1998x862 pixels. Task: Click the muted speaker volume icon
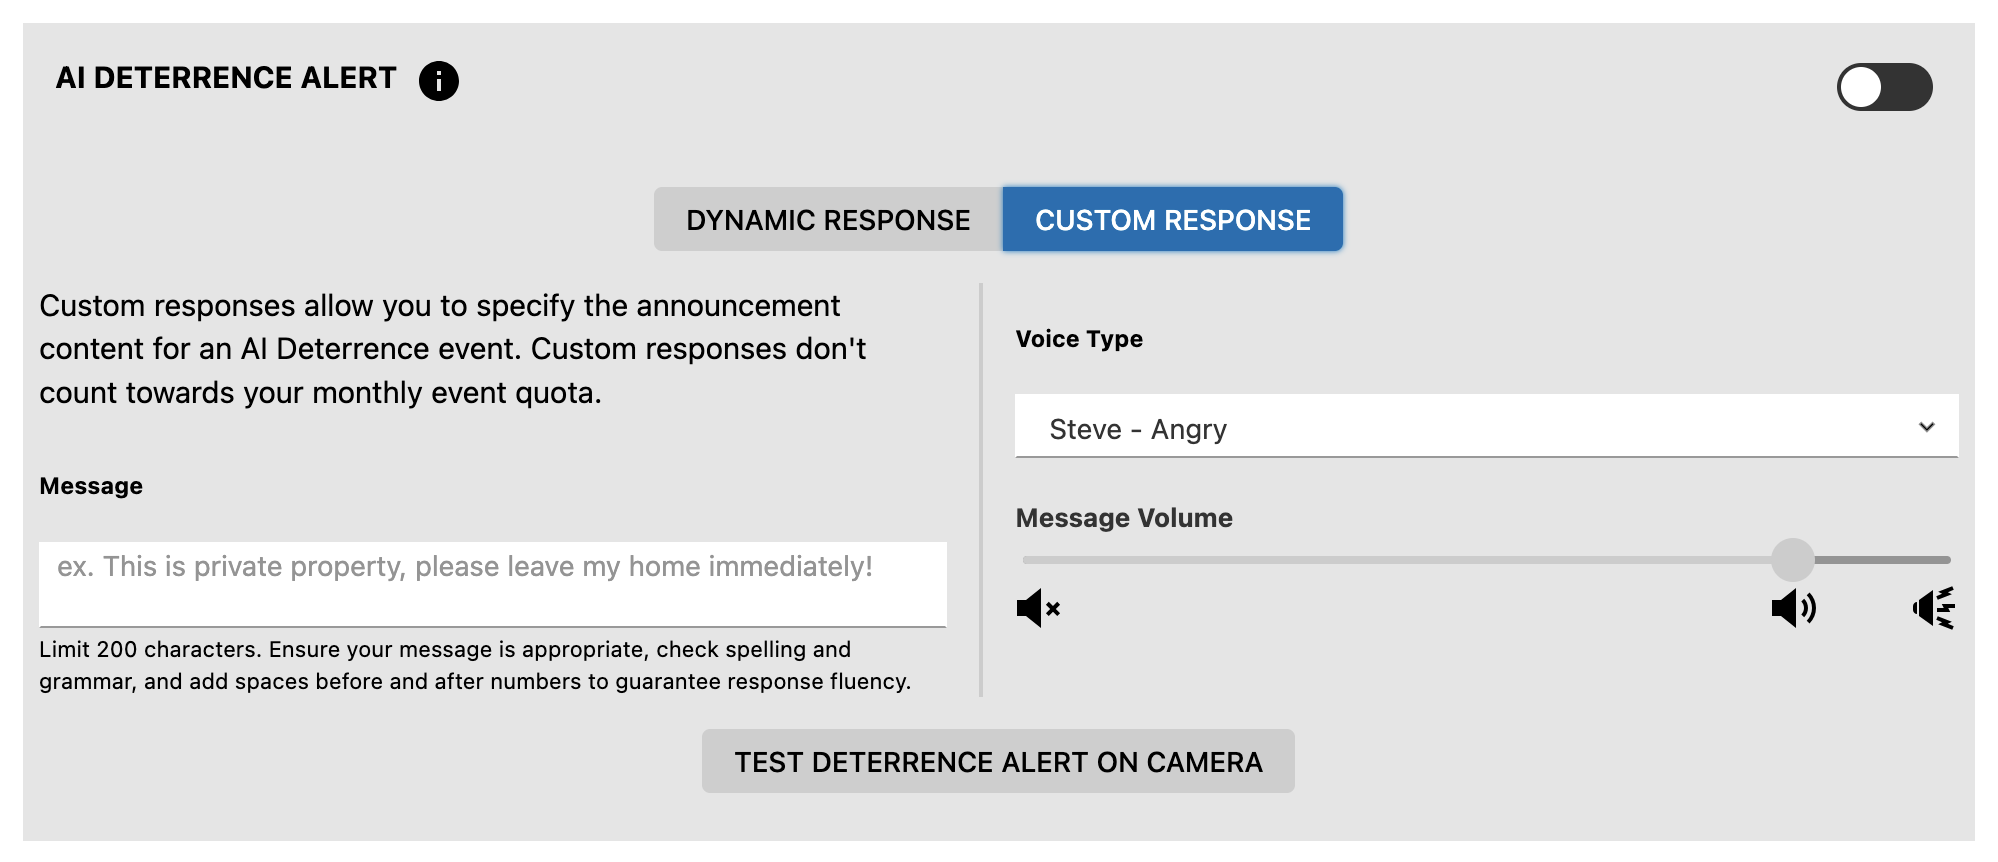coord(1038,608)
